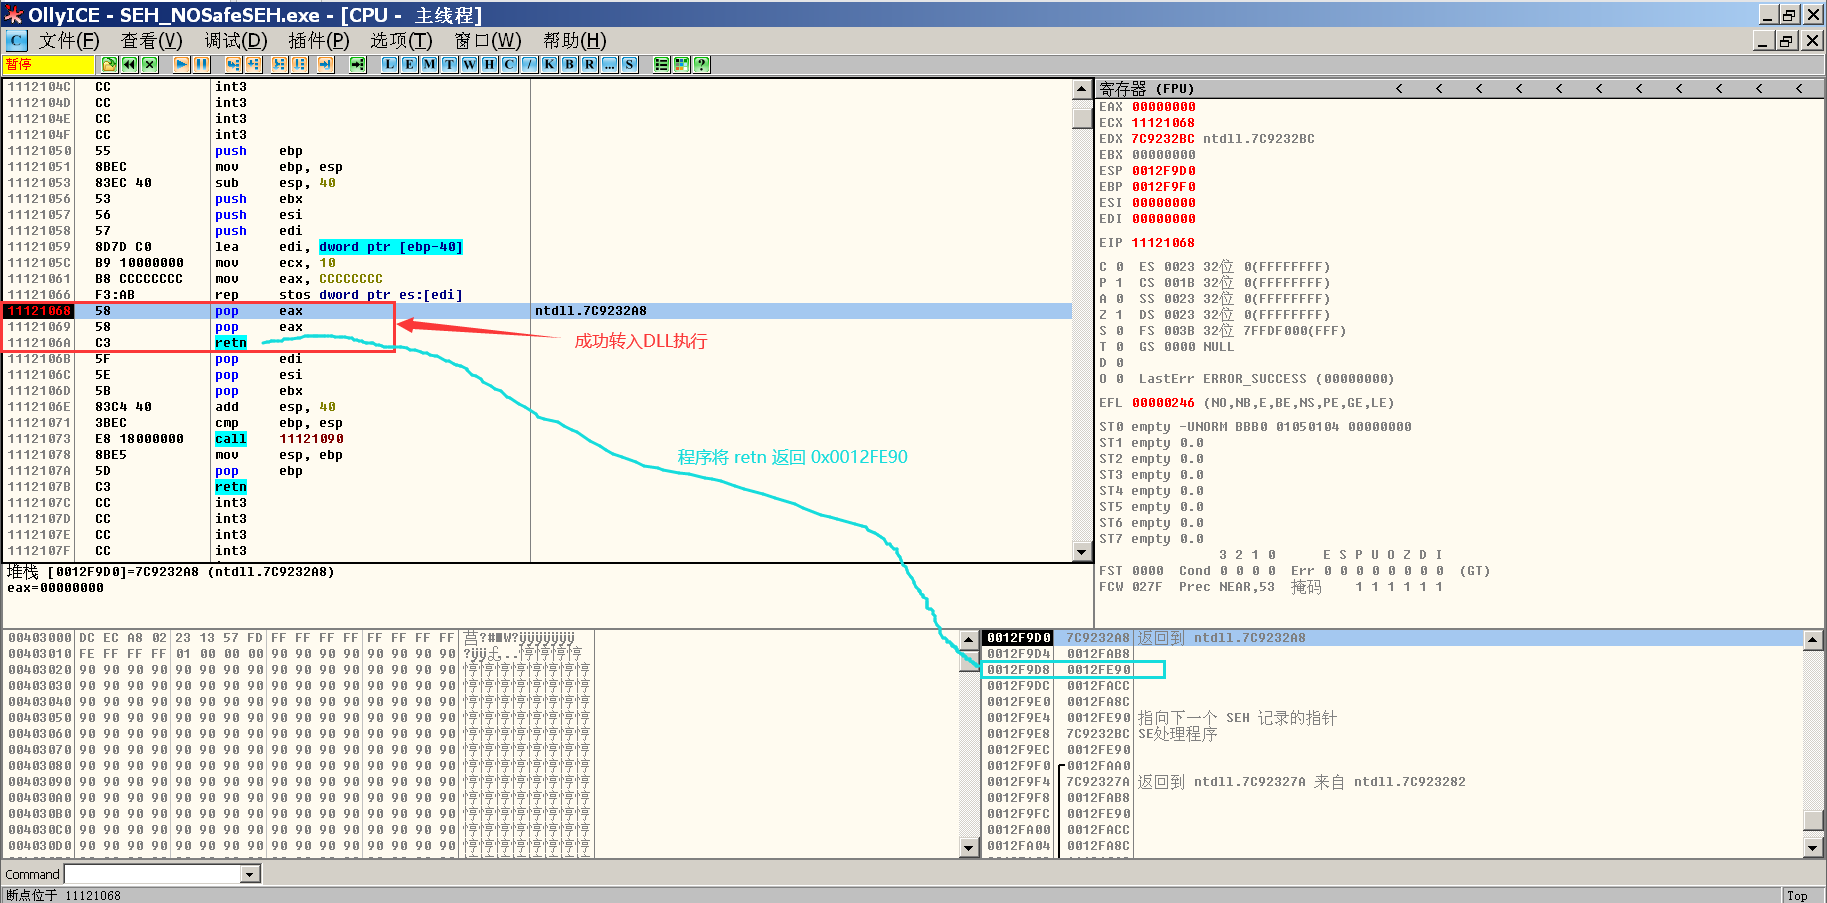
Task: Click inside the Command input field
Action: pos(152,874)
